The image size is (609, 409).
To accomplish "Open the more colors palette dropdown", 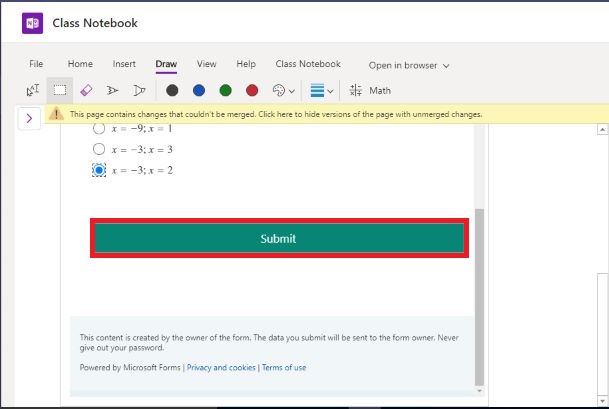I will pyautogui.click(x=284, y=91).
